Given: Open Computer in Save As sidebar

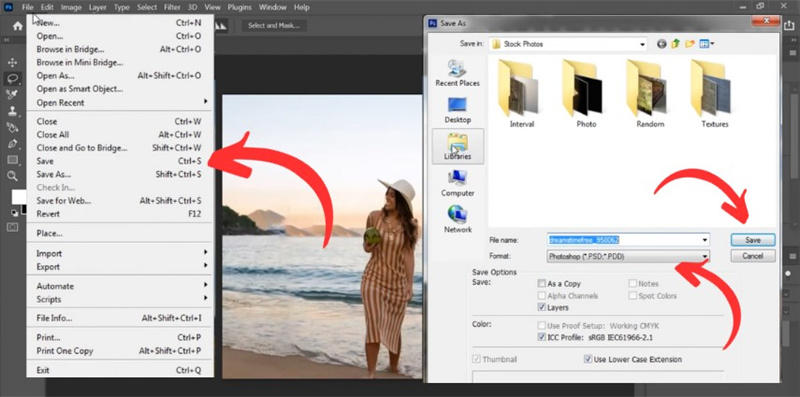Looking at the screenshot, I should click(458, 183).
